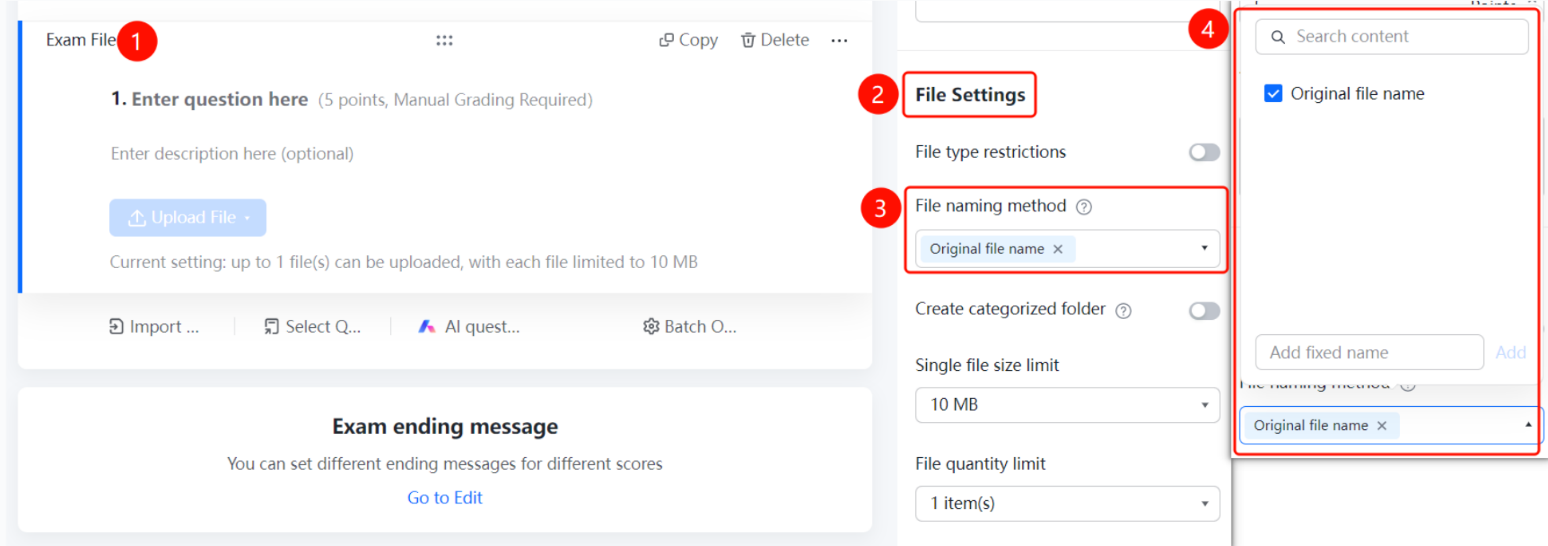Remove Original file name tag in File Settings
1548x546 pixels.
coord(1058,249)
